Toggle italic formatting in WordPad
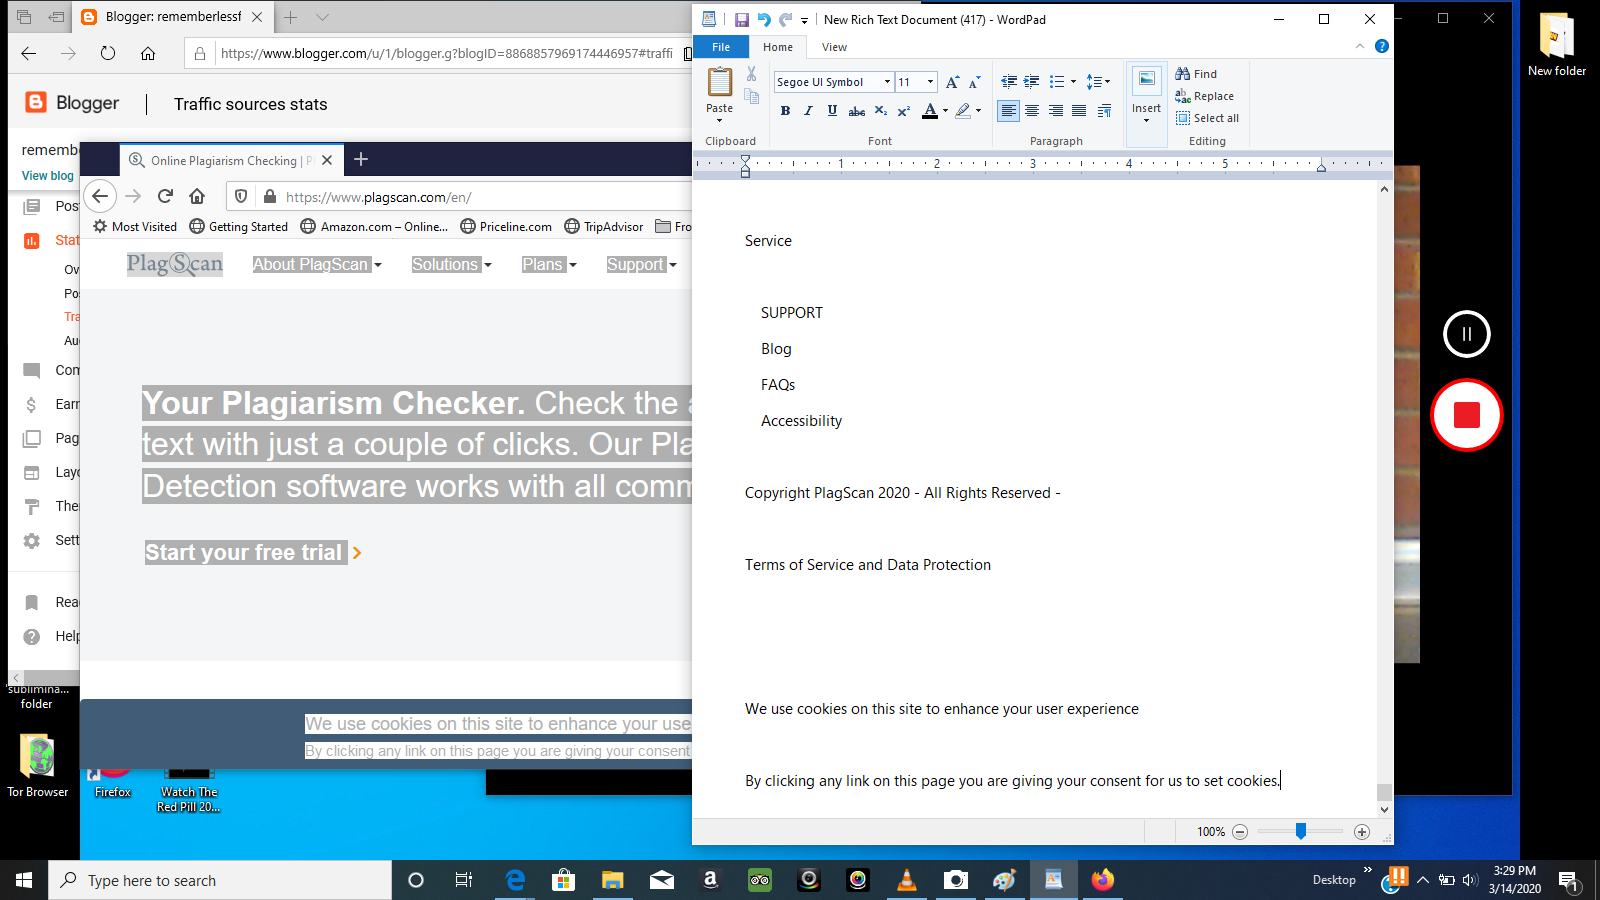Screen dimensions: 1600x900 [808, 111]
